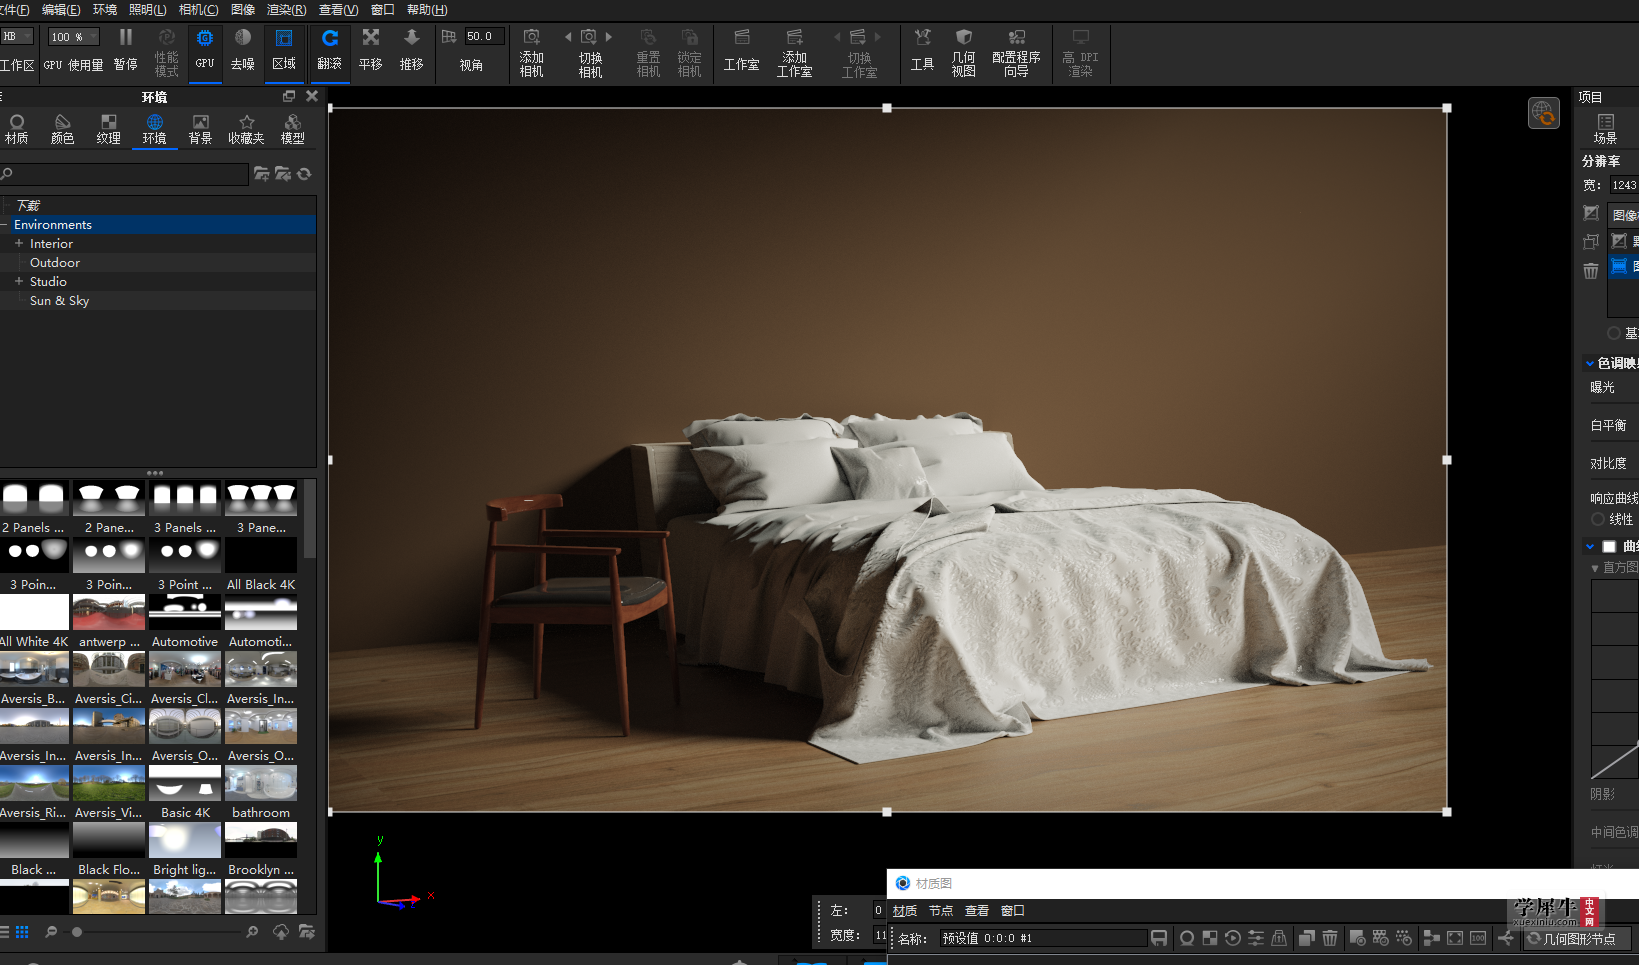This screenshot has width=1639, height=965.
Task: Collapse the Environments tree node
Action: (4, 225)
